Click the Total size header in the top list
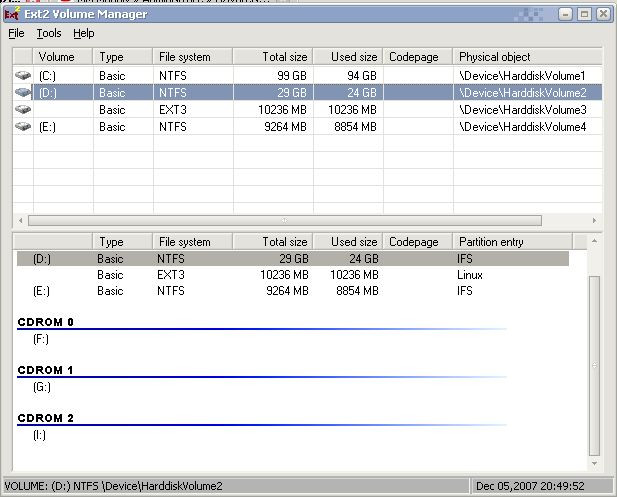Image resolution: width=617 pixels, height=497 pixels. coord(273,57)
